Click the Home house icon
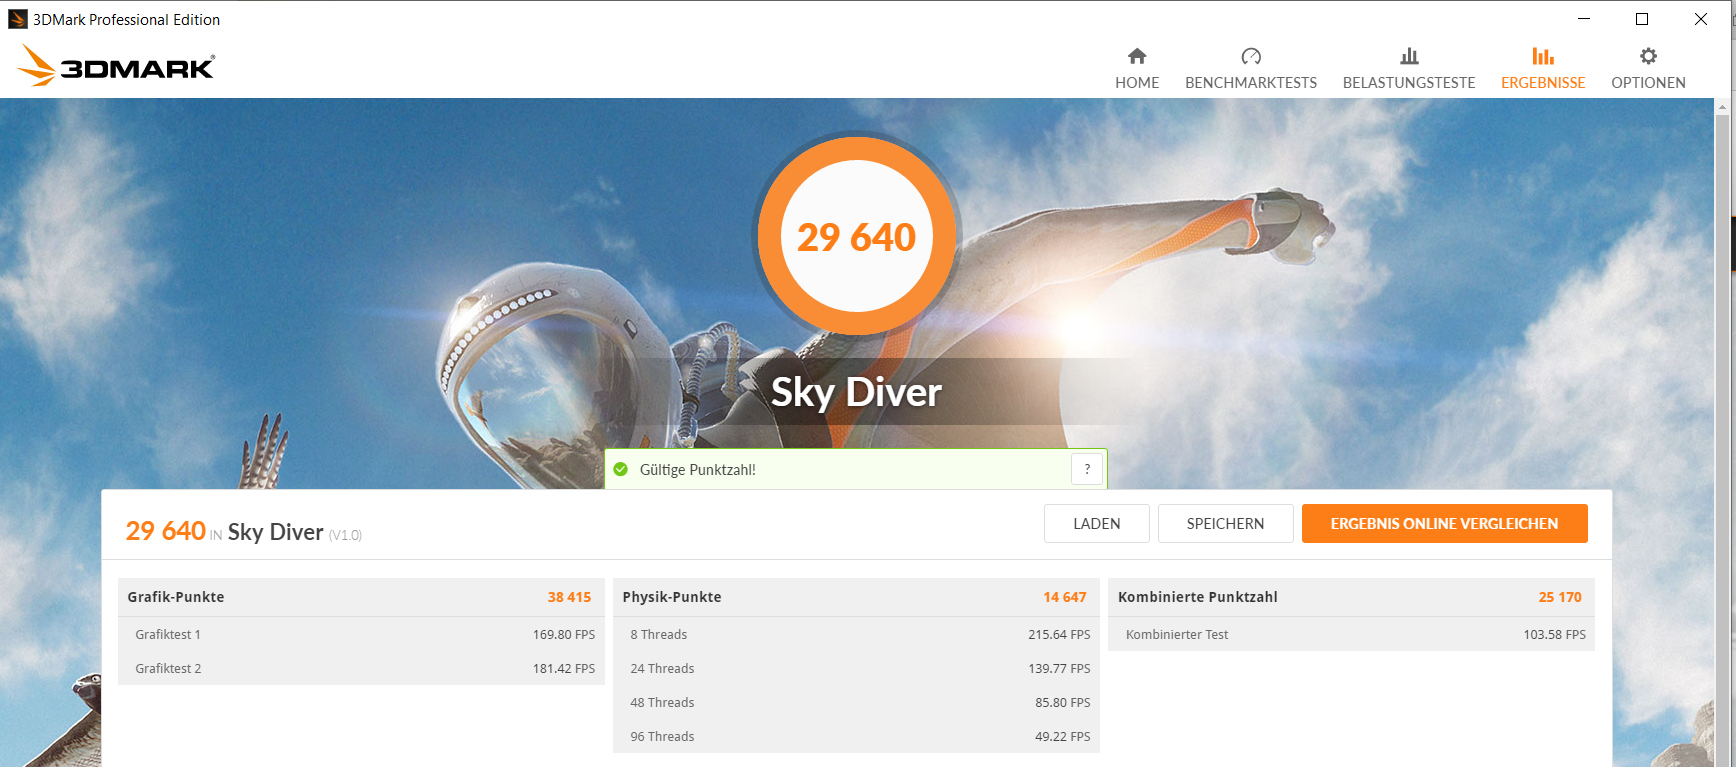The height and width of the screenshot is (767, 1736). (1137, 56)
